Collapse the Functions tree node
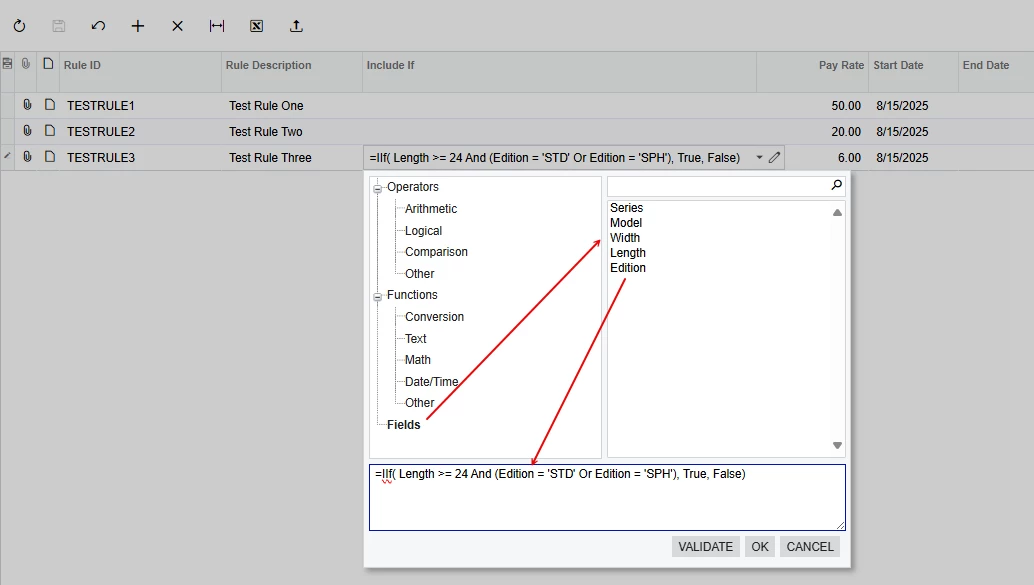The image size is (1034, 585). (379, 295)
